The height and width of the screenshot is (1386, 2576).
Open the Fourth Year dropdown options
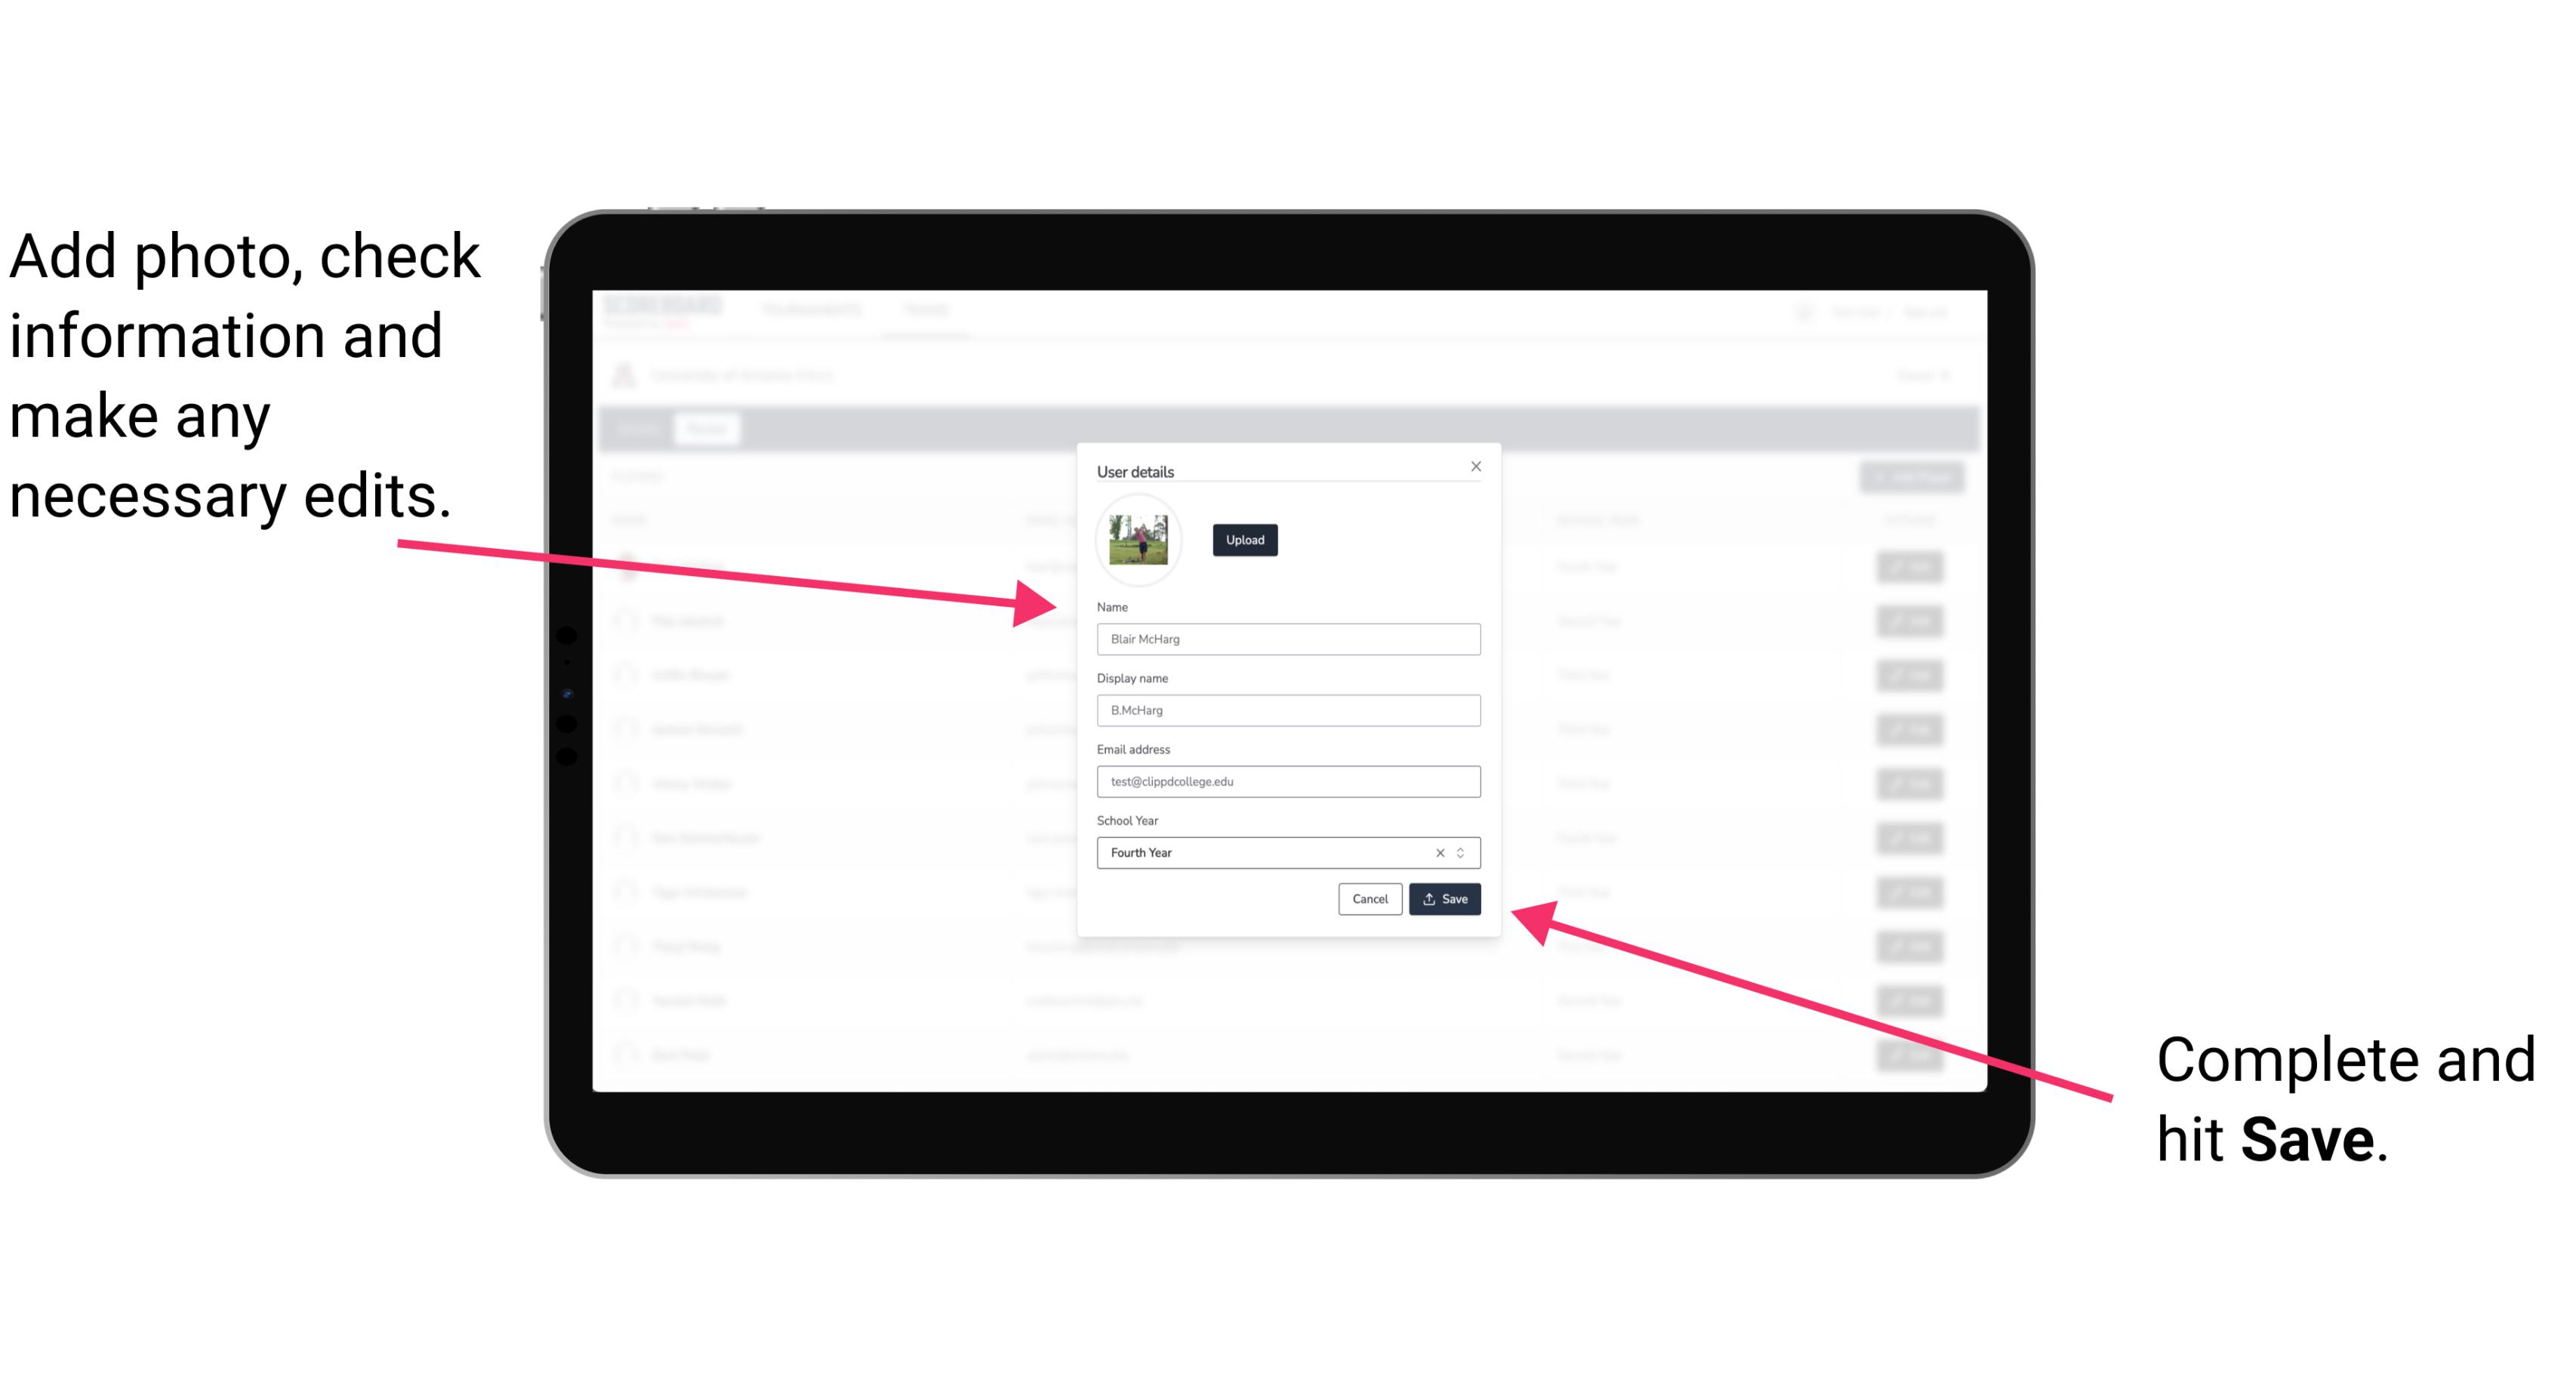click(1463, 852)
